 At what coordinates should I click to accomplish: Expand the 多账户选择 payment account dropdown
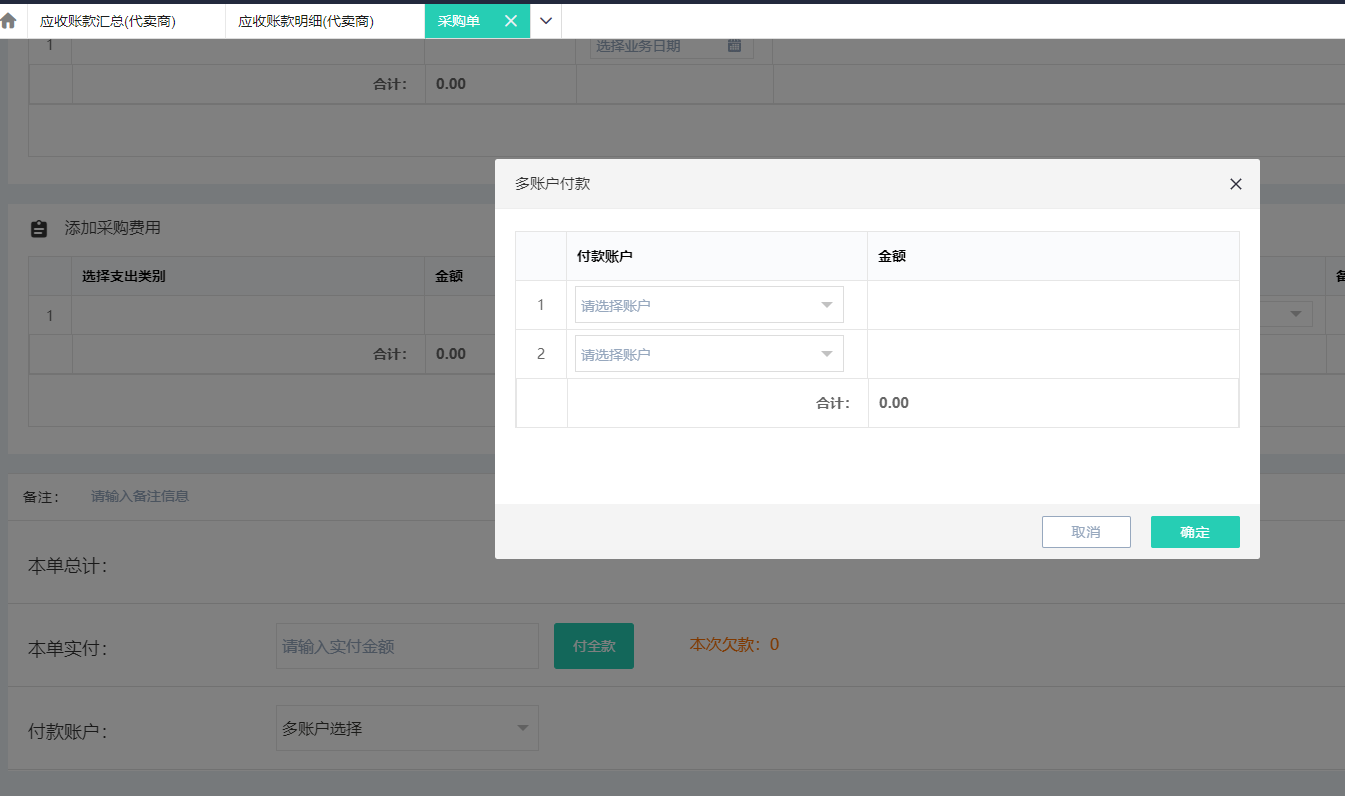click(x=407, y=728)
